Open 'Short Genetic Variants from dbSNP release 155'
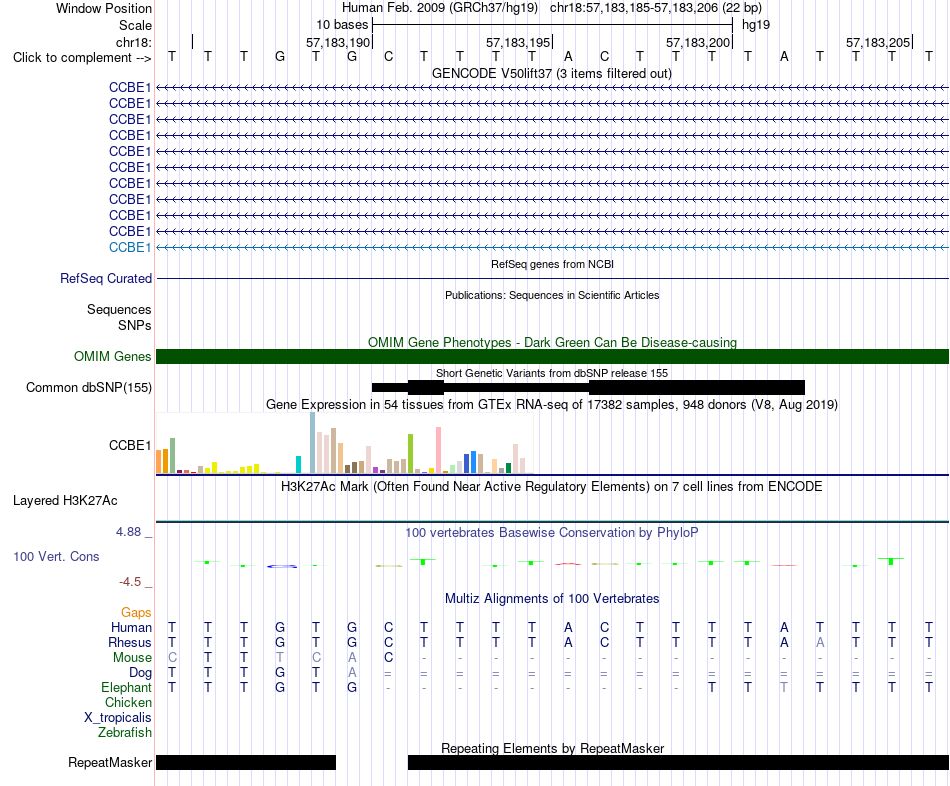The image size is (950, 786). click(x=552, y=373)
